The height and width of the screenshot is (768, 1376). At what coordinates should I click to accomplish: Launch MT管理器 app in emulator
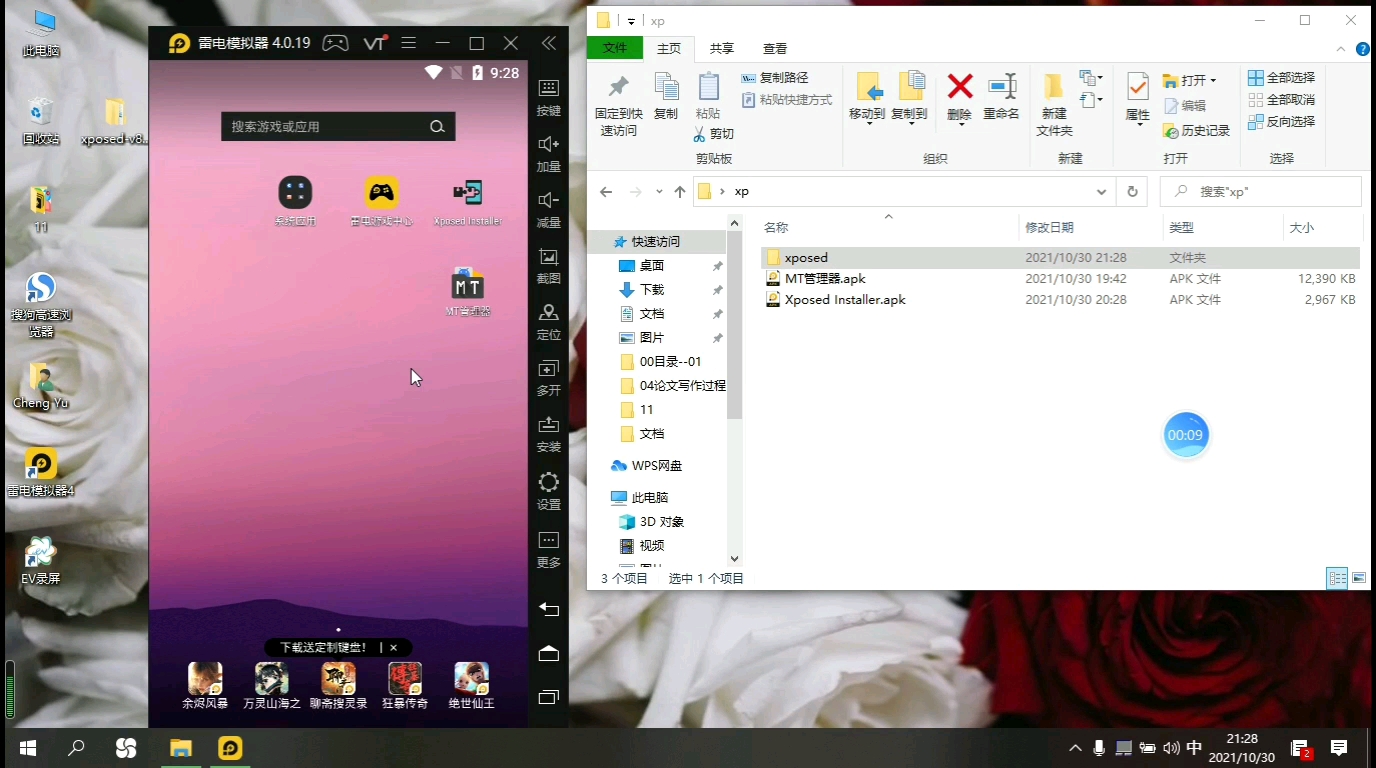467,292
